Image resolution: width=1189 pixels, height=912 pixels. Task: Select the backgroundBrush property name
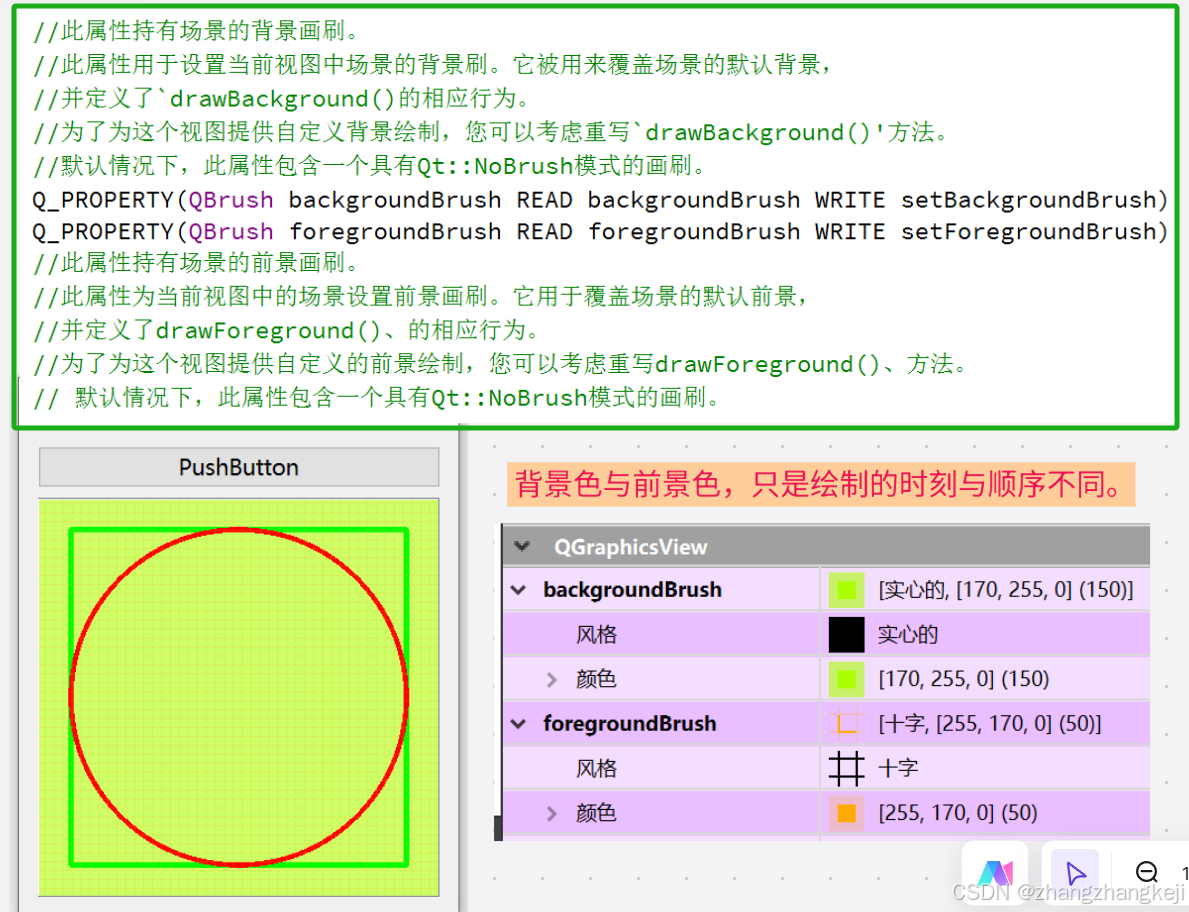632,590
